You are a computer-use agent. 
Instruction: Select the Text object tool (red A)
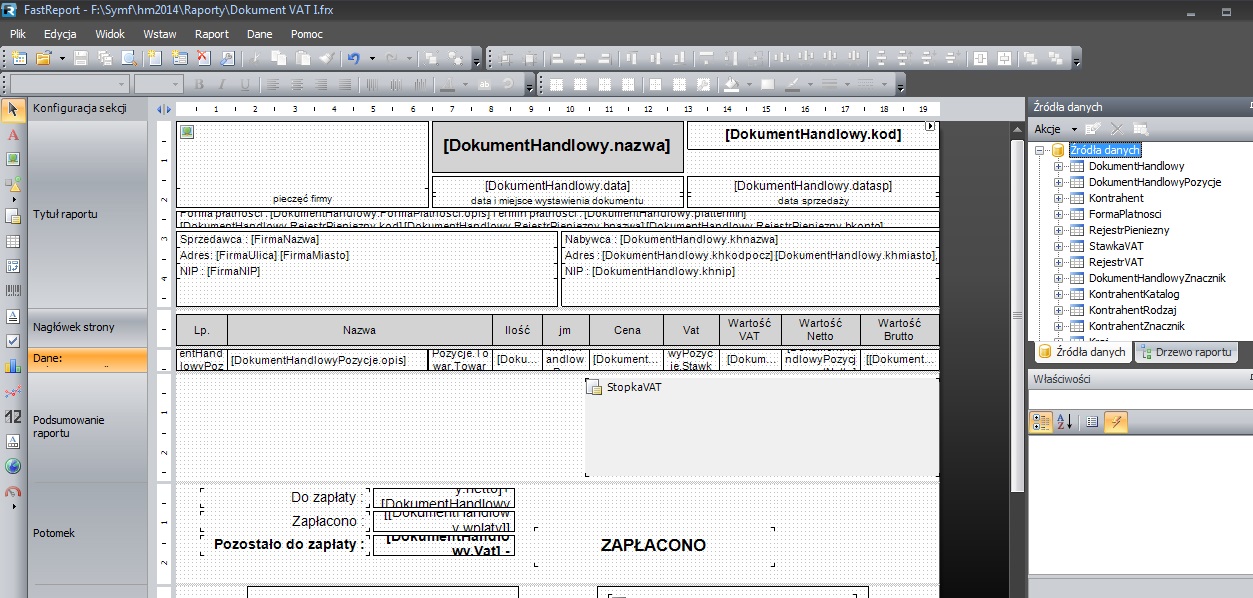pyautogui.click(x=13, y=134)
